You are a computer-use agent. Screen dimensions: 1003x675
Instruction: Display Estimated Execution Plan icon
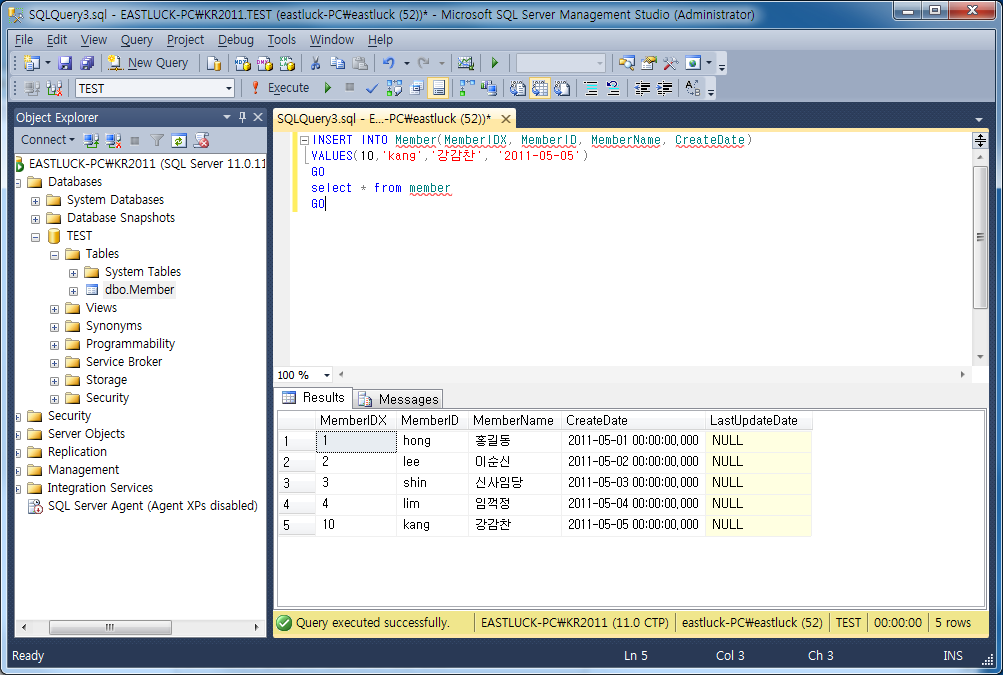point(394,88)
